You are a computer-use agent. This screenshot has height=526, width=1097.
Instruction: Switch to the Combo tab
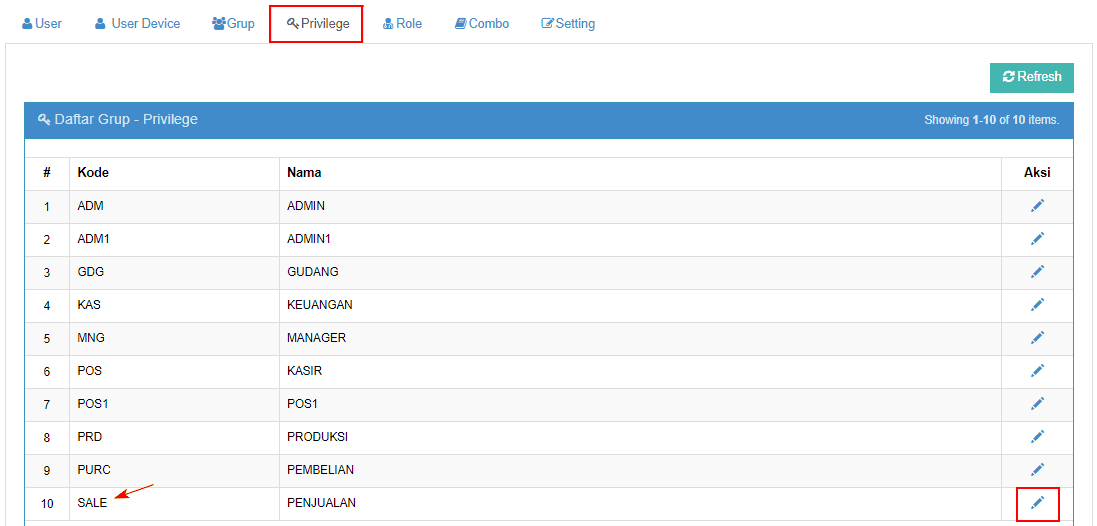[x=481, y=23]
